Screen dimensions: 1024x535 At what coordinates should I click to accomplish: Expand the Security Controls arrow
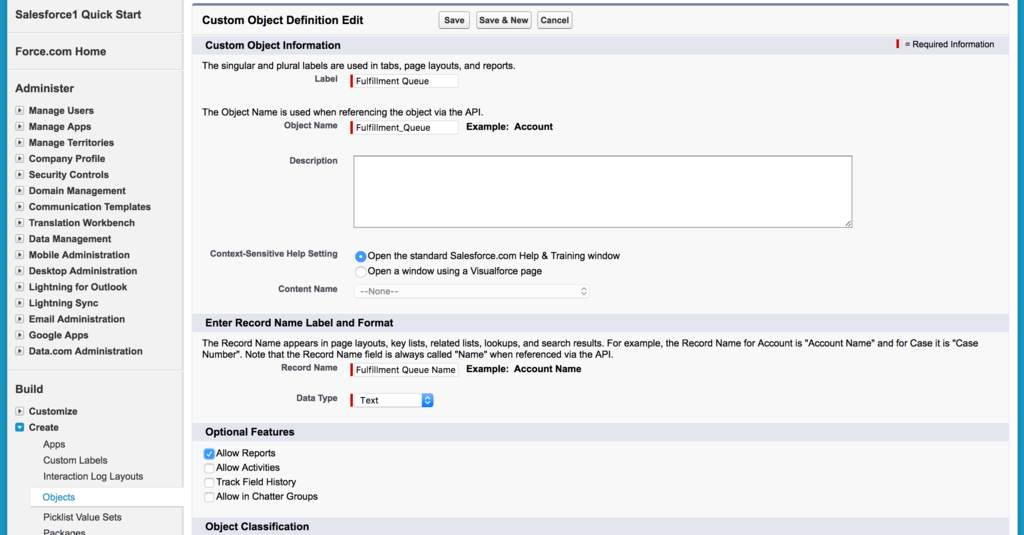[20, 174]
